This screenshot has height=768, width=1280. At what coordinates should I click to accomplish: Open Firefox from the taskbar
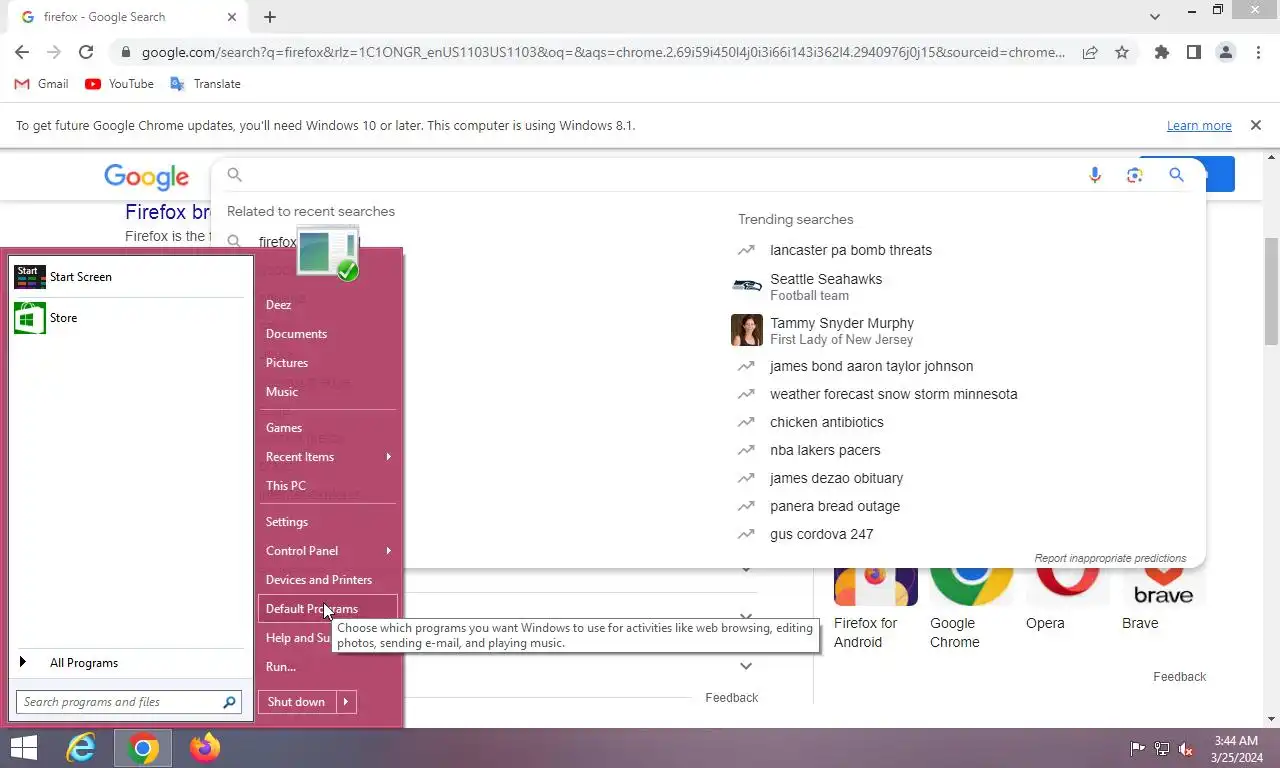205,748
